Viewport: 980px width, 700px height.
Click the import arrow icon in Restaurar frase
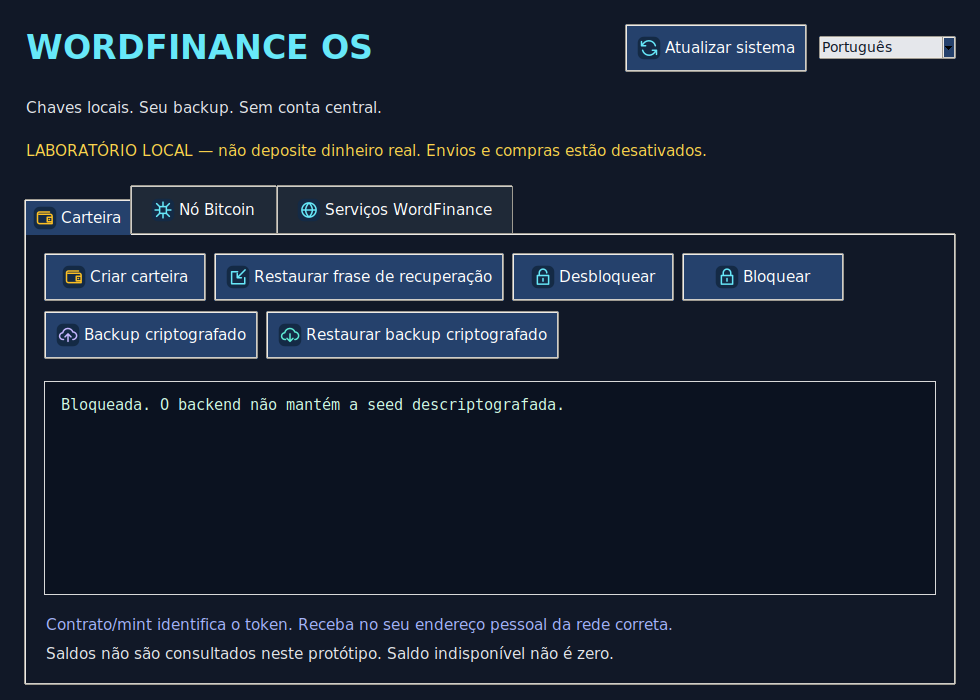click(238, 277)
